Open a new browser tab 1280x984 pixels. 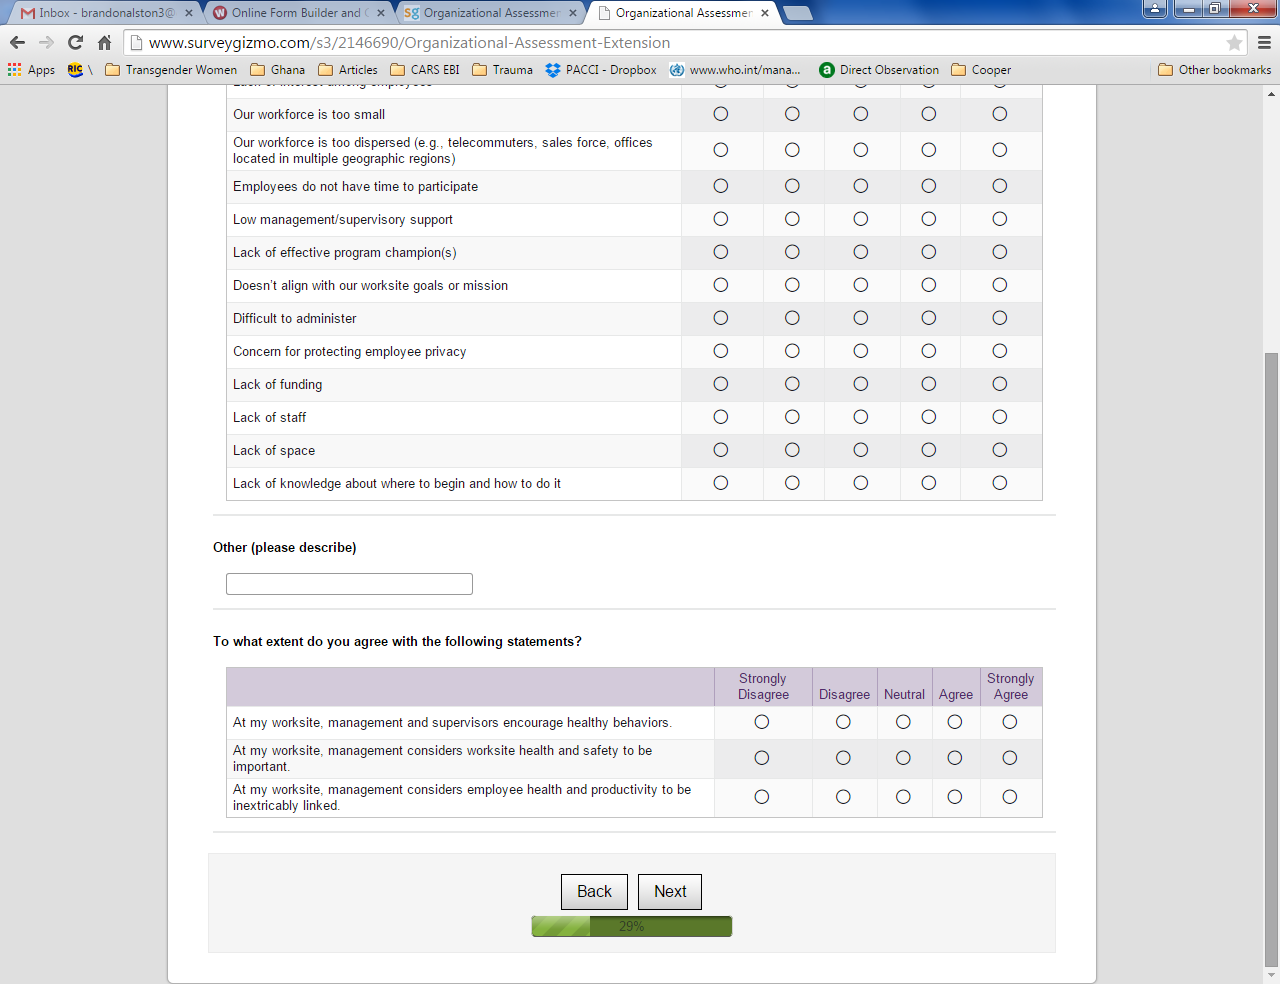[797, 13]
